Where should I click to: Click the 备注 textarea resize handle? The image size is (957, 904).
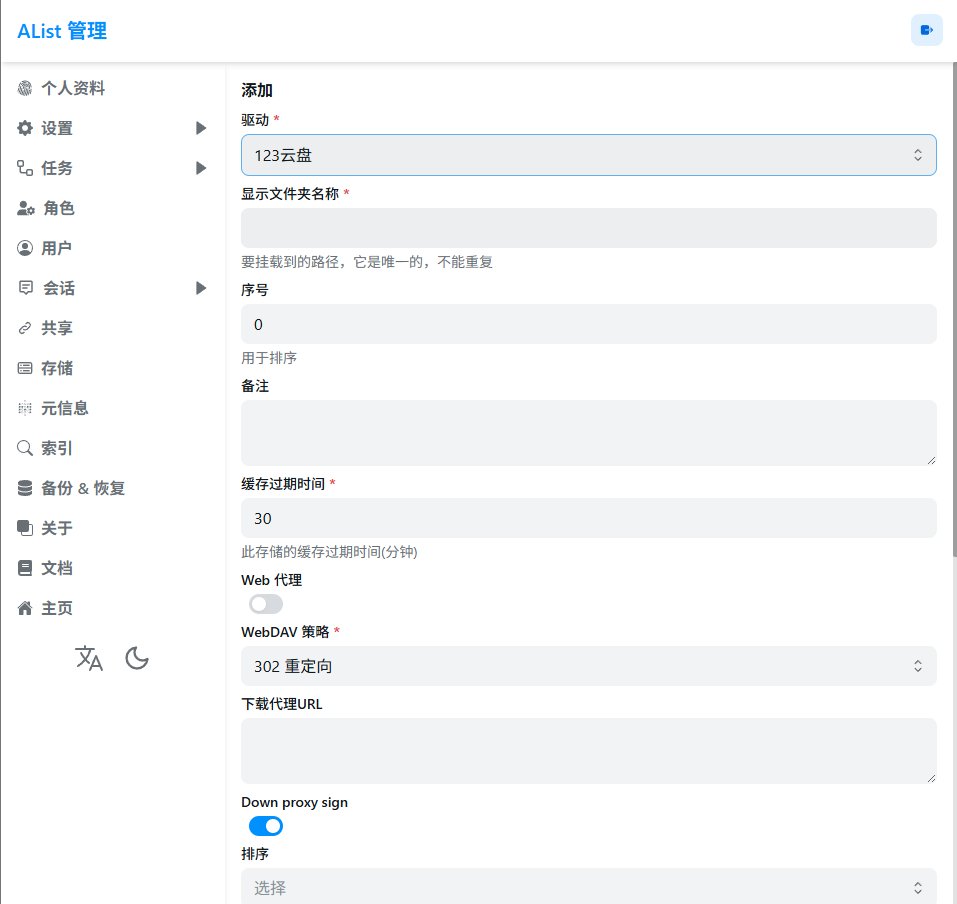point(931,461)
